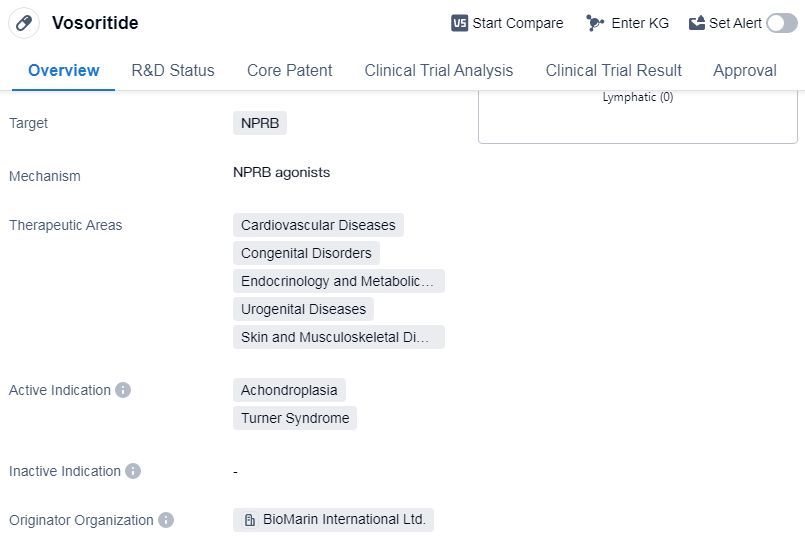Viewport: 805px width, 555px height.
Task: Go to the Clinical Trial Result tab
Action: (614, 70)
